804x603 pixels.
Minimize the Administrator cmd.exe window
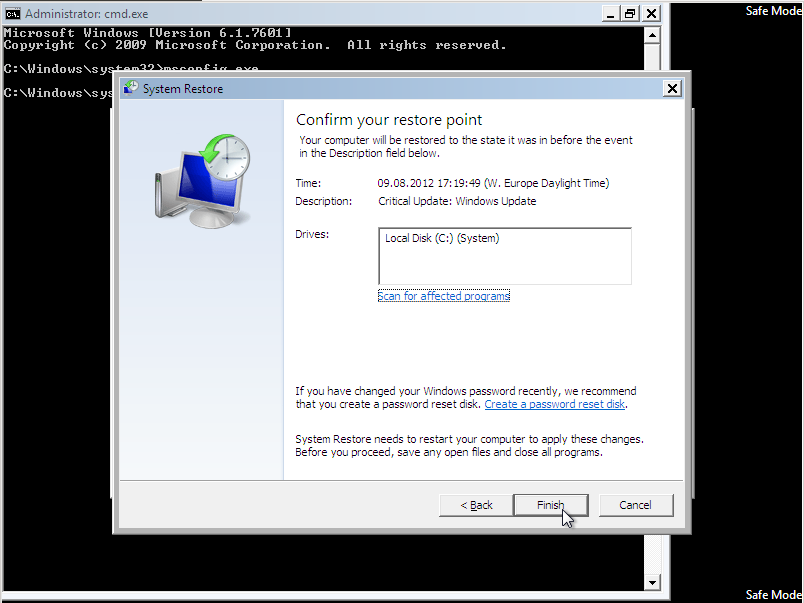pos(611,14)
